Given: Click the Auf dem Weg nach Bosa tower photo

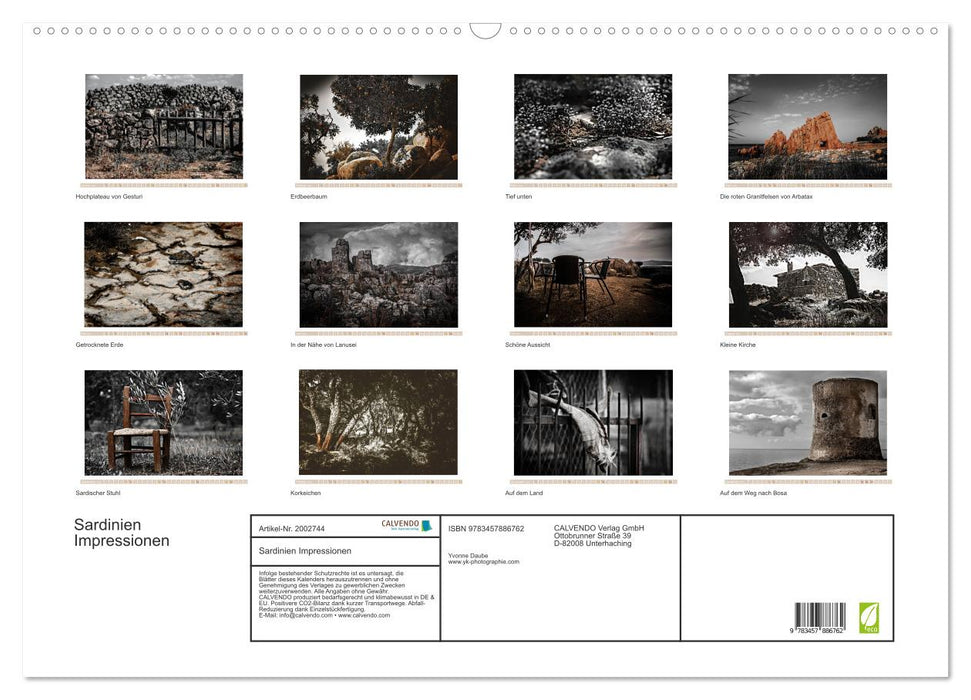Looking at the screenshot, I should pyautogui.click(x=807, y=423).
